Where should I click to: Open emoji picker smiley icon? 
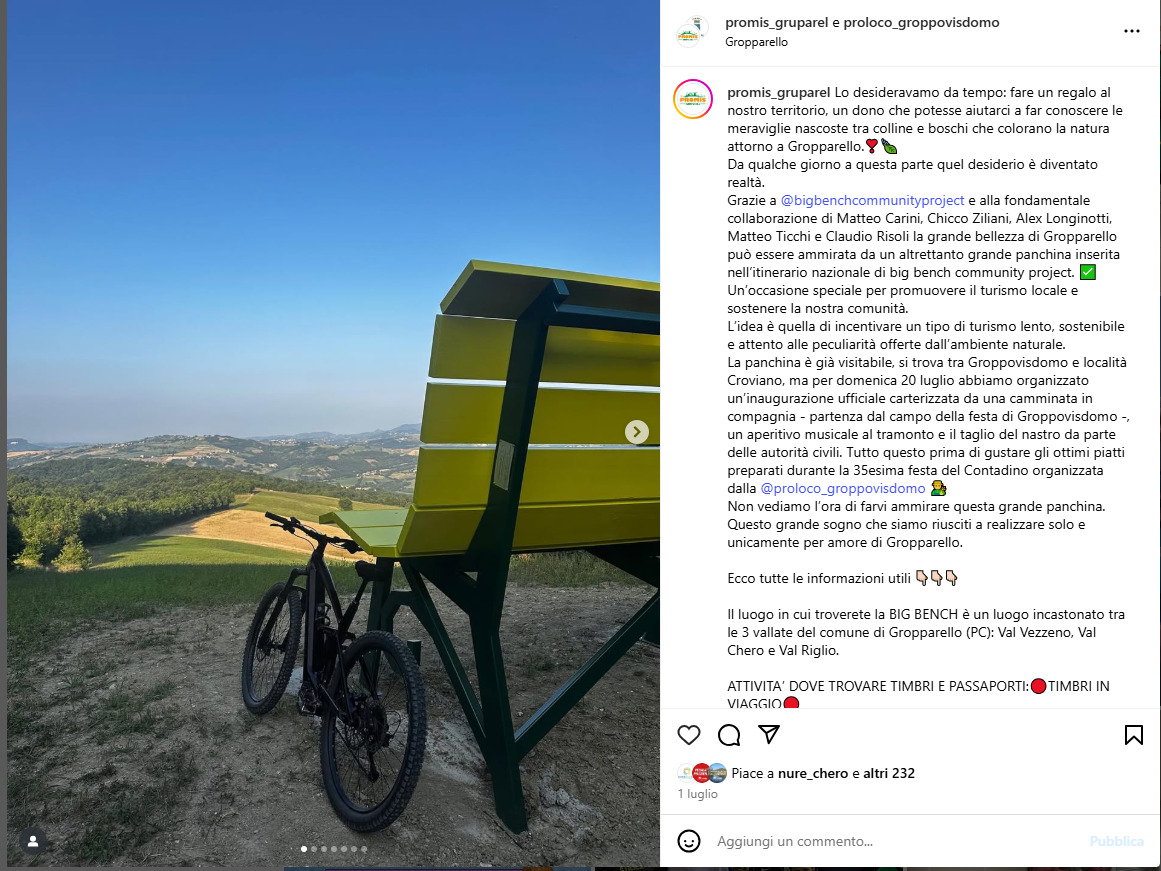click(689, 841)
